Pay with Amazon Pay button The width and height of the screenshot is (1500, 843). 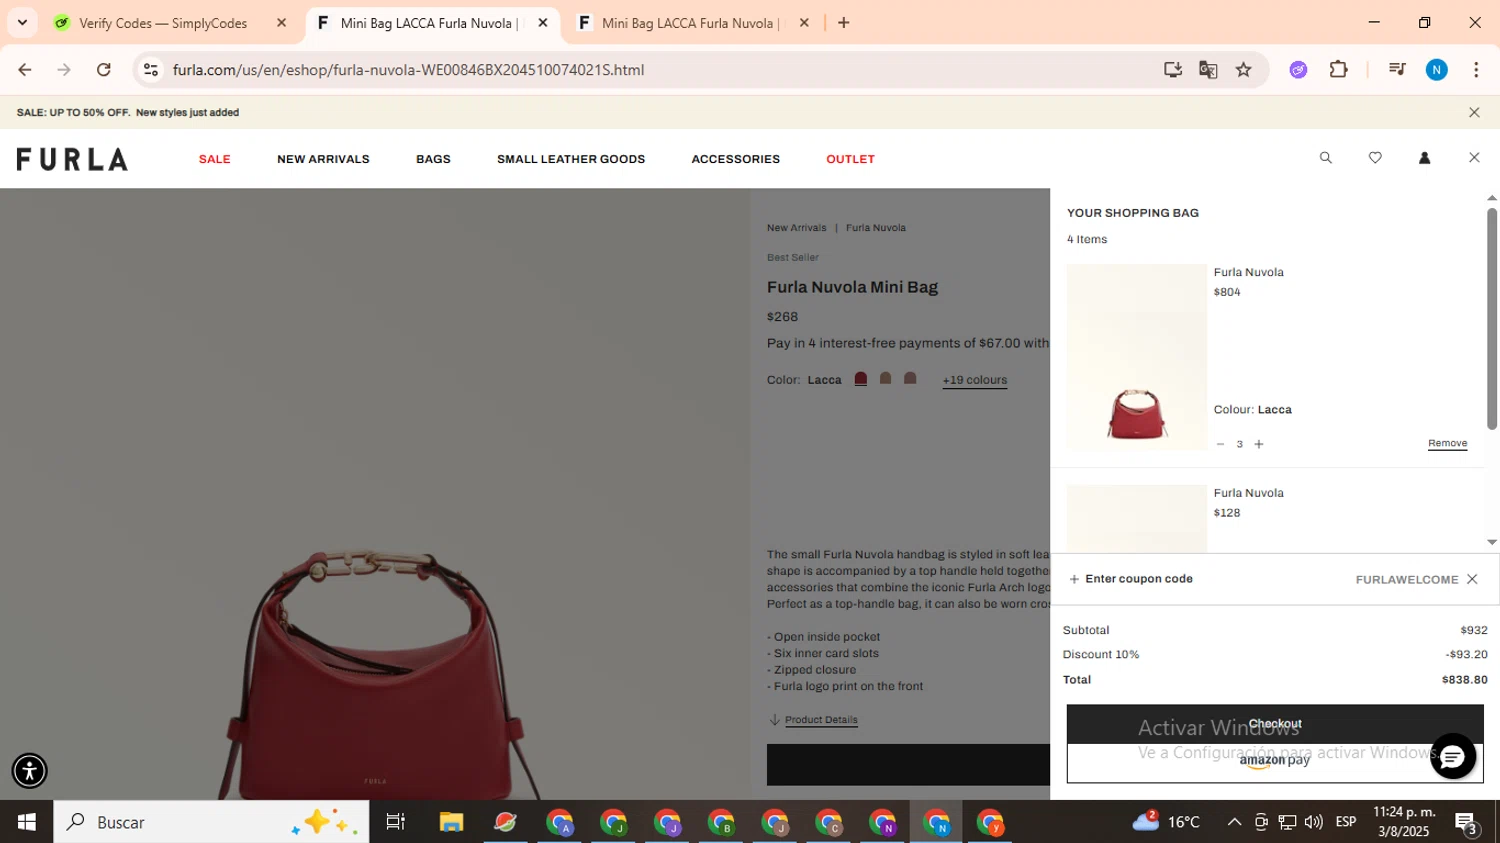pyautogui.click(x=1275, y=762)
